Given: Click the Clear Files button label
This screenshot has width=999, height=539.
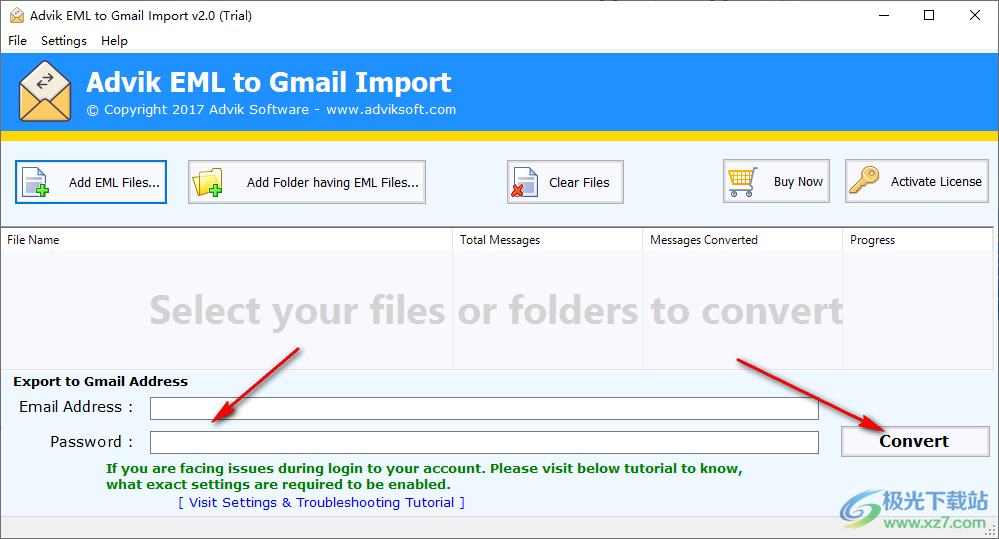Looking at the screenshot, I should tap(579, 183).
